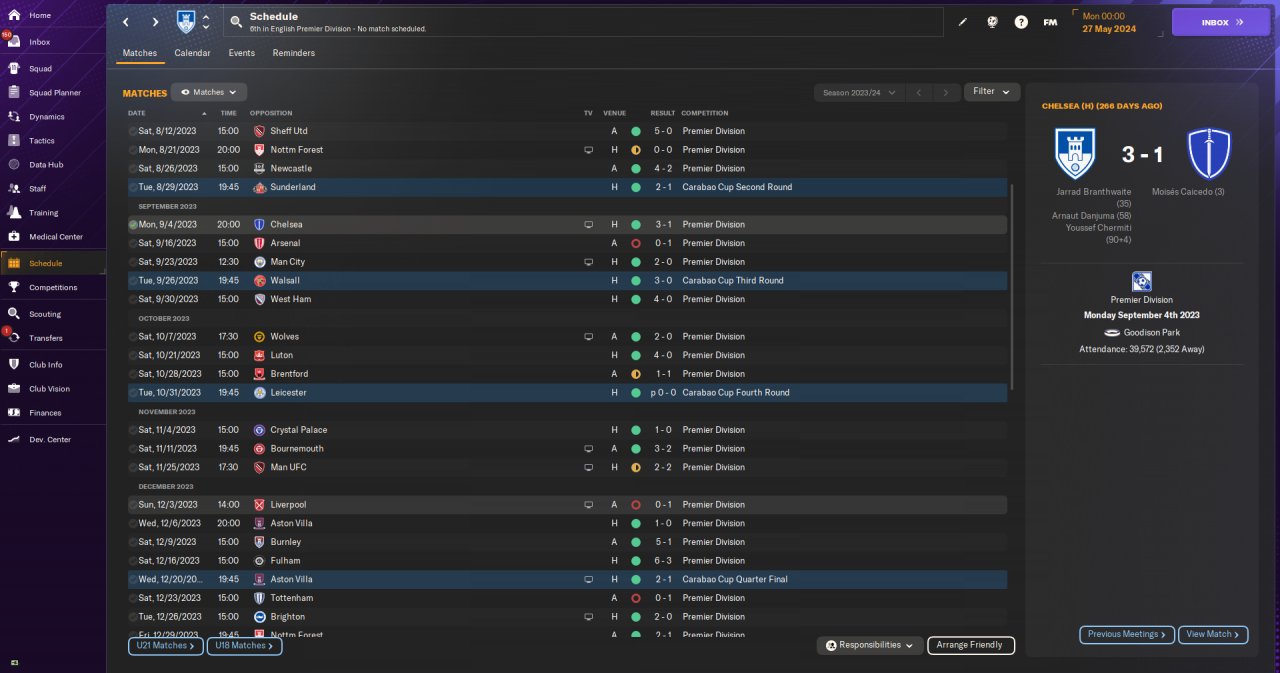This screenshot has height=673, width=1280.
Task: Open the Scouting sidebar icon
Action: pos(14,314)
